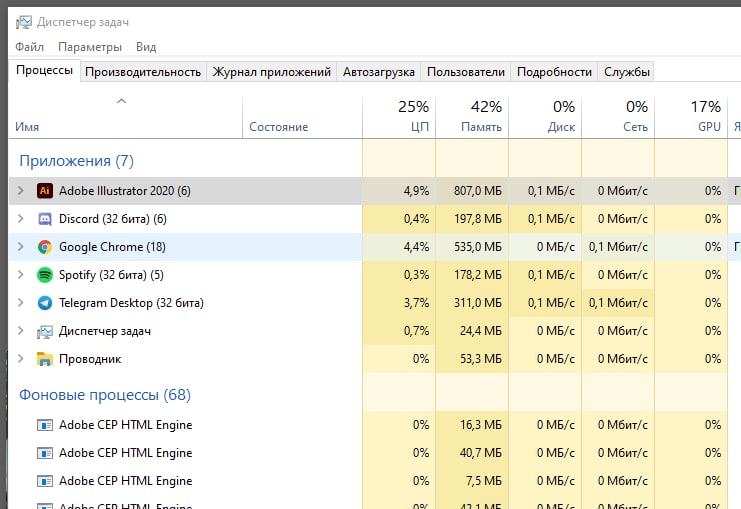Open the Файл menu
This screenshot has width=741, height=509.
tap(29, 47)
